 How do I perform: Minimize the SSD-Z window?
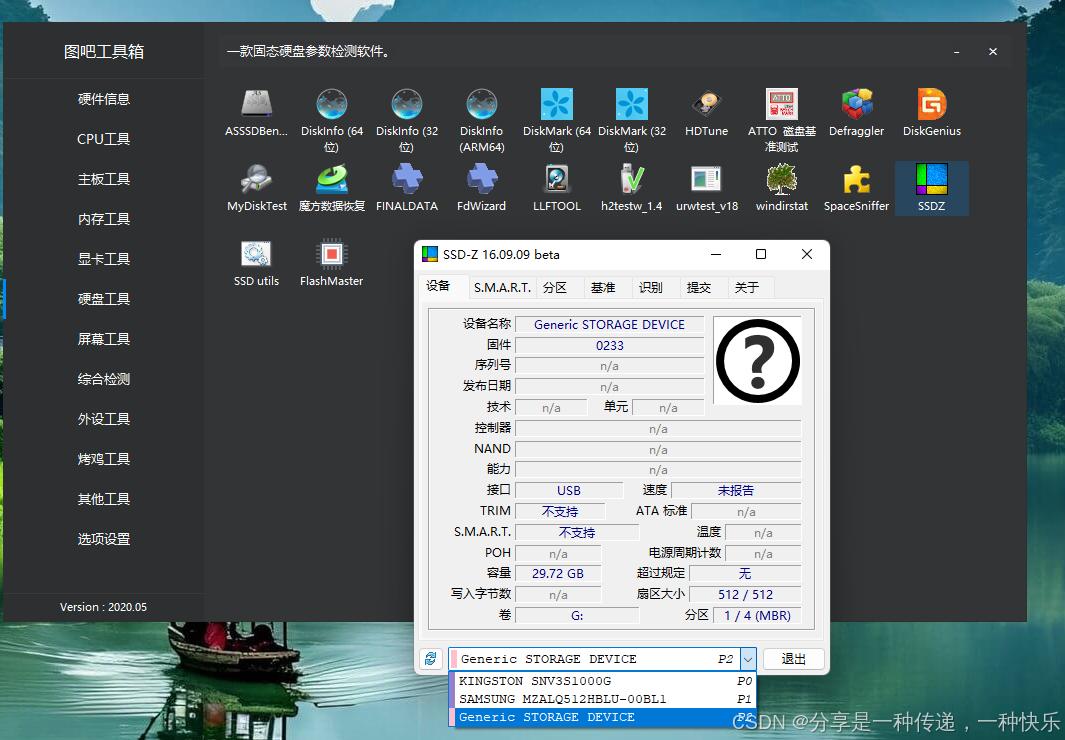(x=716, y=254)
